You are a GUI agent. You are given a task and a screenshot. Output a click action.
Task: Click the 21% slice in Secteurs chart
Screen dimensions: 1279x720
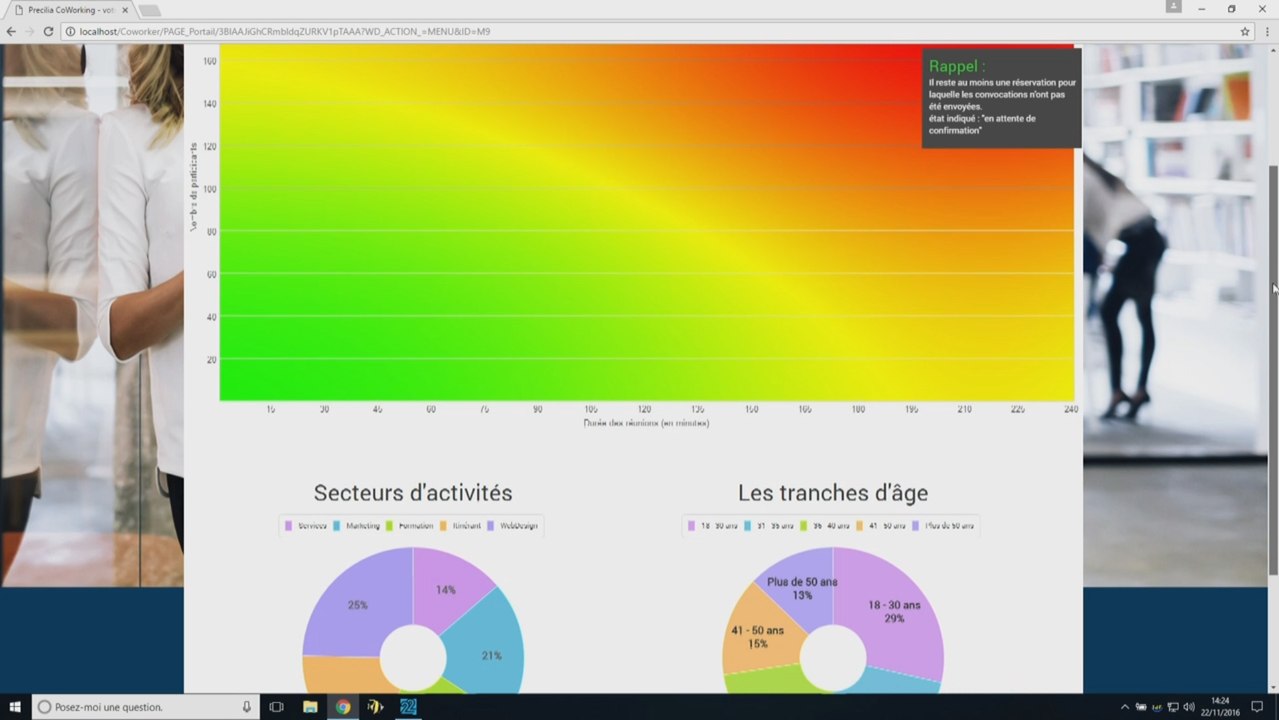[x=490, y=655]
